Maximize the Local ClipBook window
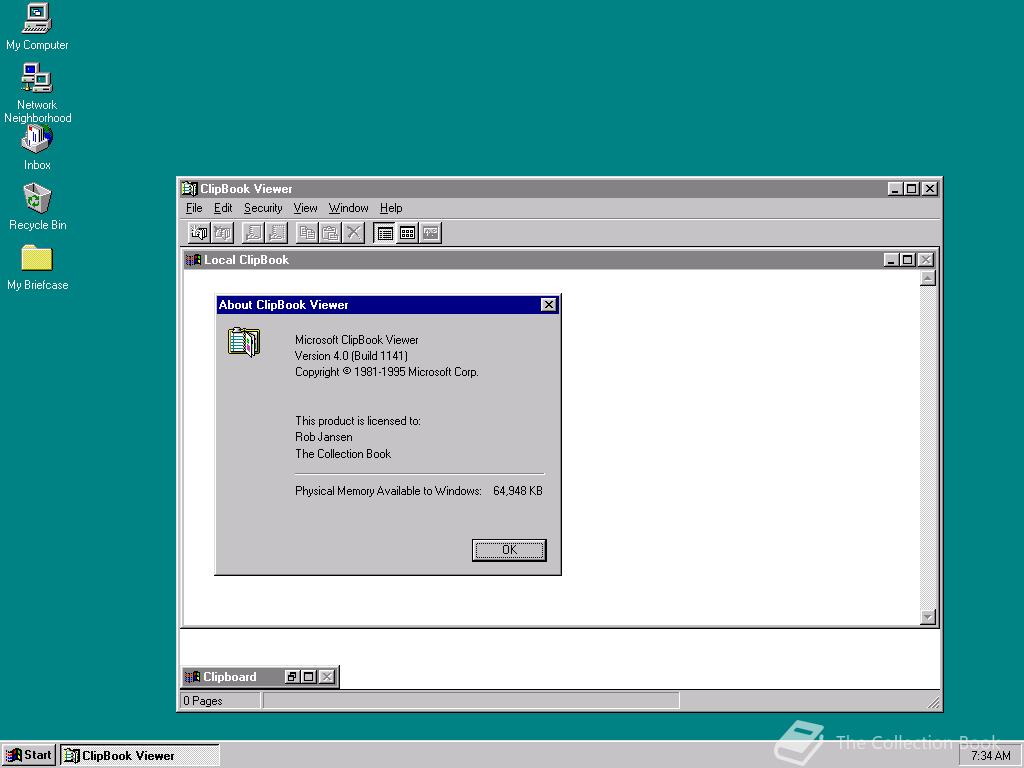1024x768 pixels. pos(907,259)
